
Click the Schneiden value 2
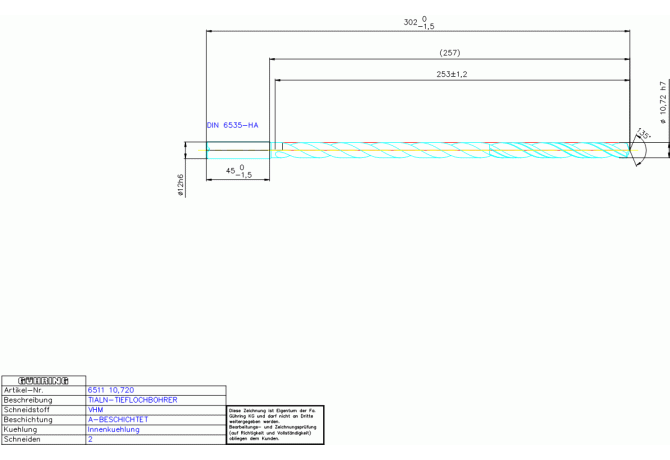pos(90,440)
